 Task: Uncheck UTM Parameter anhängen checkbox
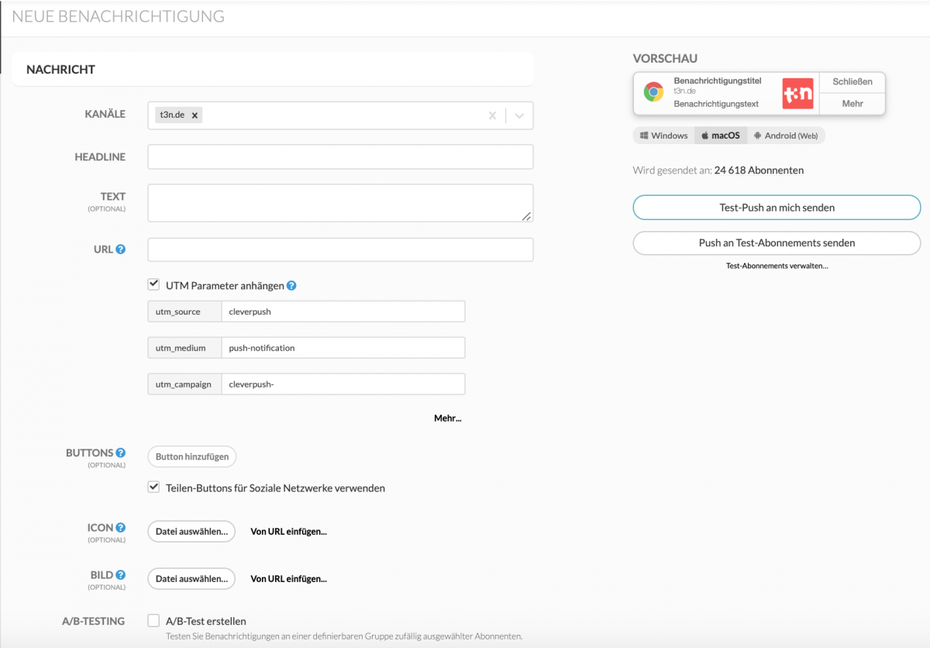click(154, 285)
